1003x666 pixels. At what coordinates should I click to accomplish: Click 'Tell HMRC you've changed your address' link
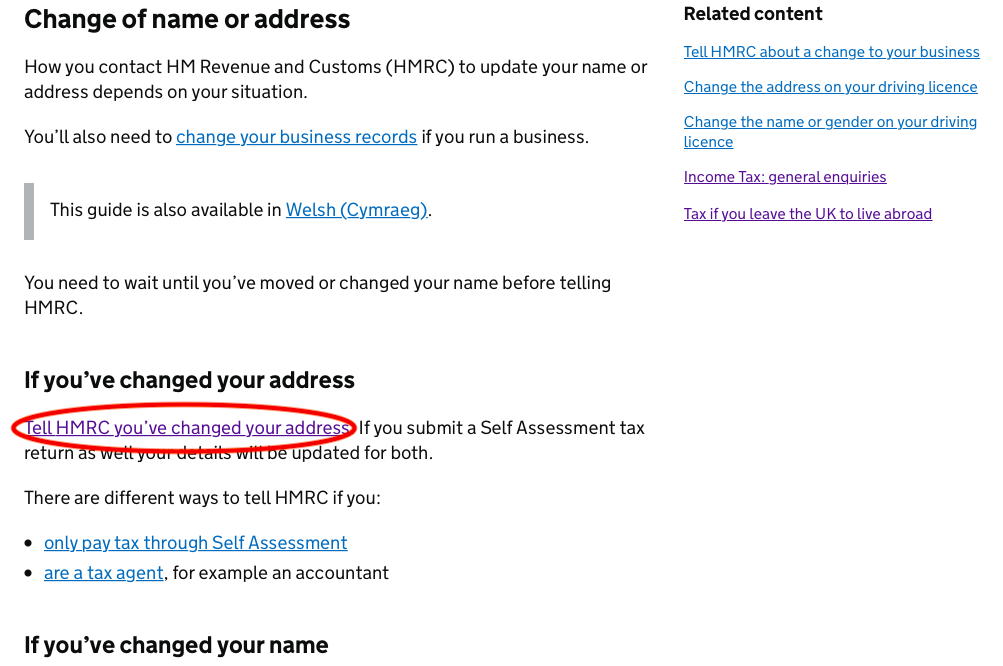(187, 427)
